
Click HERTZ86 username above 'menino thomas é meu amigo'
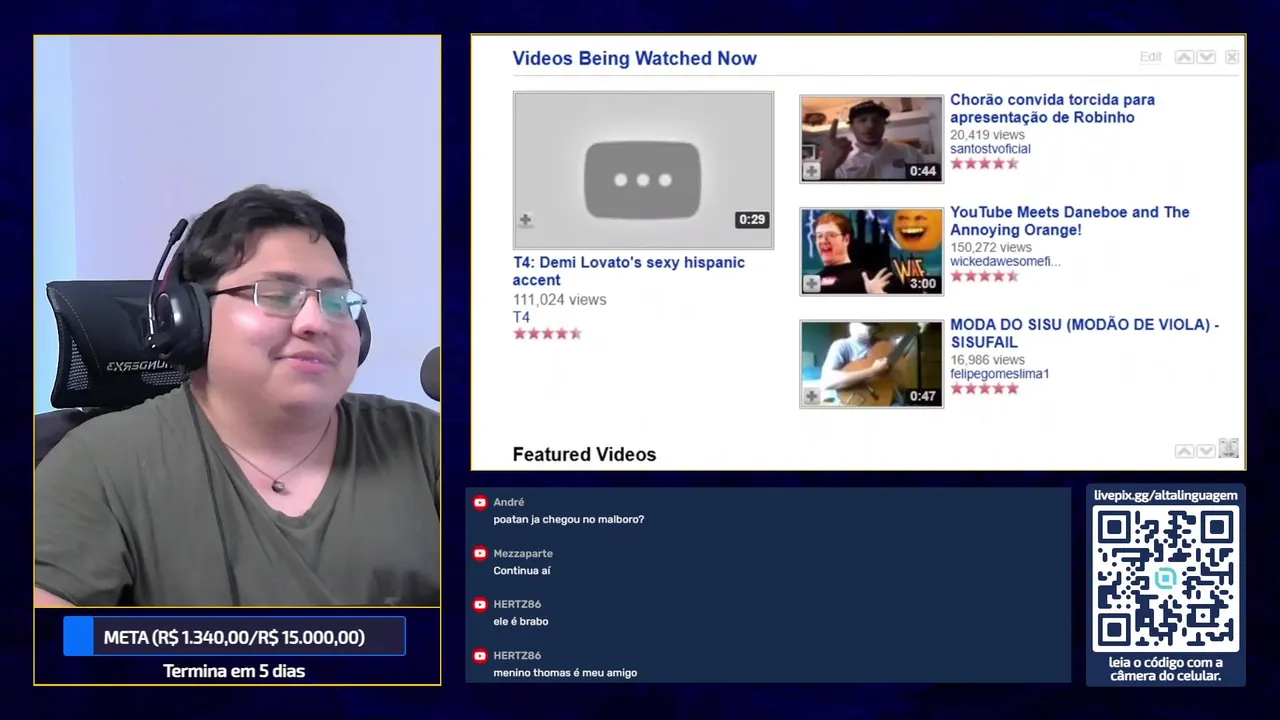517,655
